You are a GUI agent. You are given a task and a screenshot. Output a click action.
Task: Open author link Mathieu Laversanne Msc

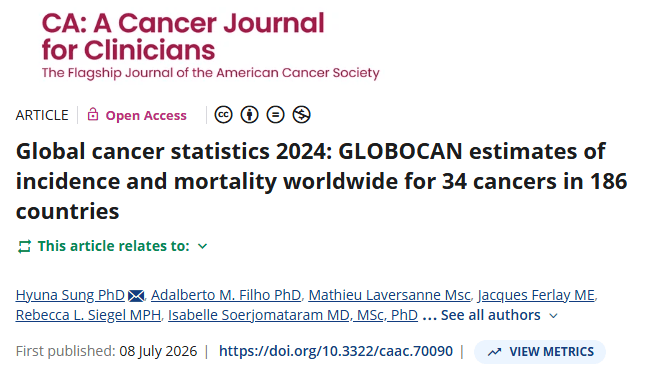tap(389, 295)
